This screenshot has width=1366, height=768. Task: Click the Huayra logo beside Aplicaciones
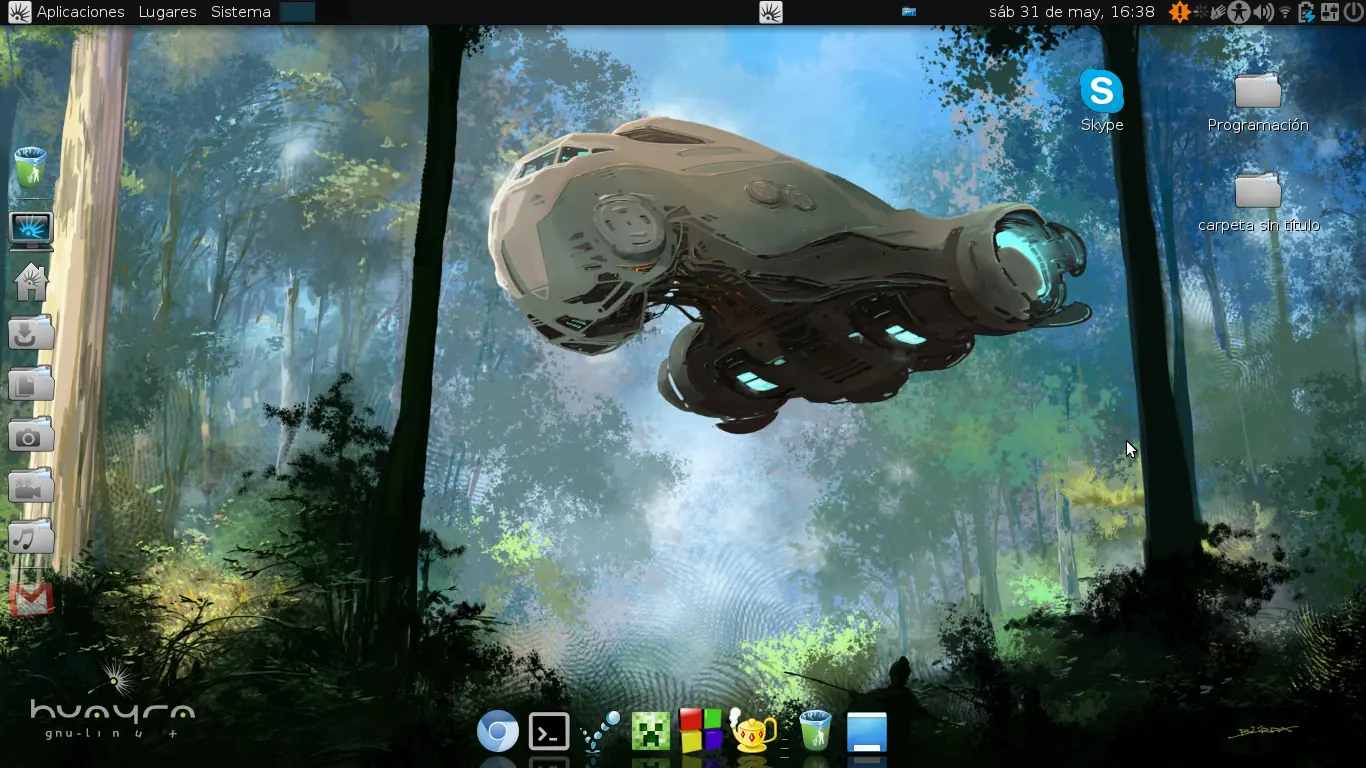pyautogui.click(x=18, y=12)
